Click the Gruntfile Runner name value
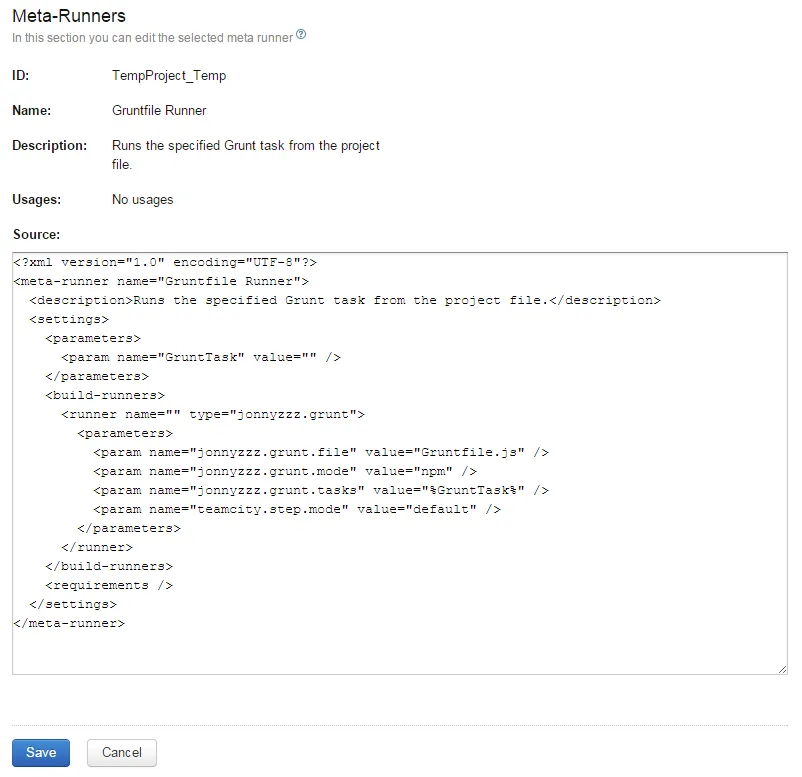The height and width of the screenshot is (777, 802). [159, 110]
